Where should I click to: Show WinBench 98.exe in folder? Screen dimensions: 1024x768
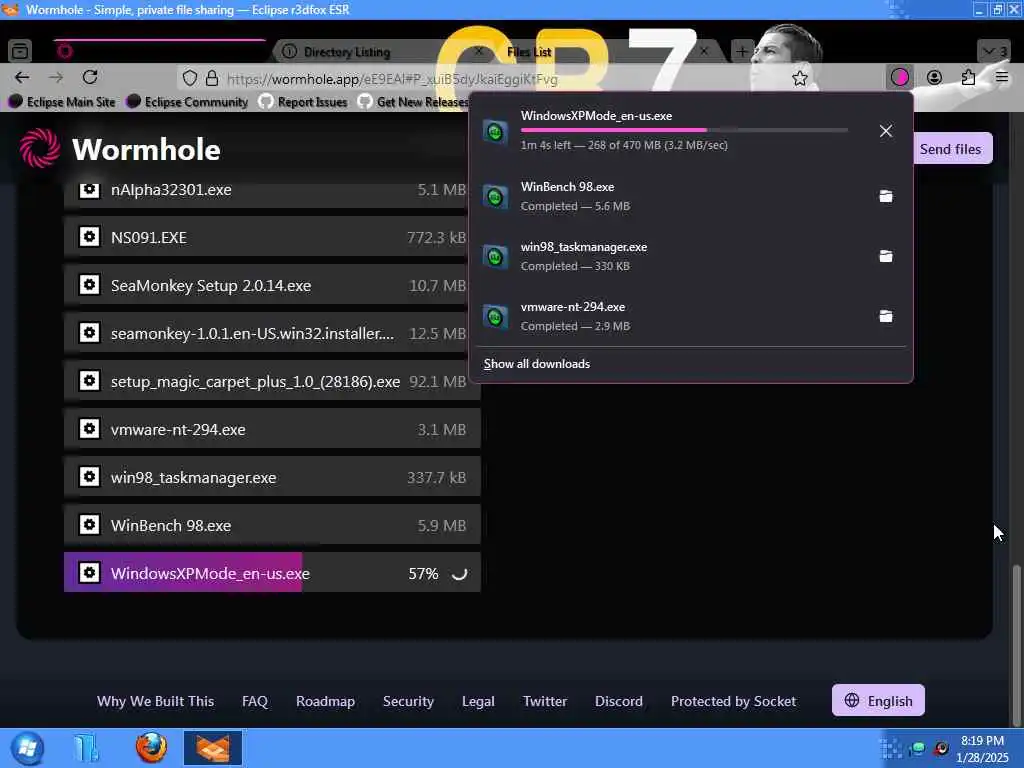click(x=886, y=196)
